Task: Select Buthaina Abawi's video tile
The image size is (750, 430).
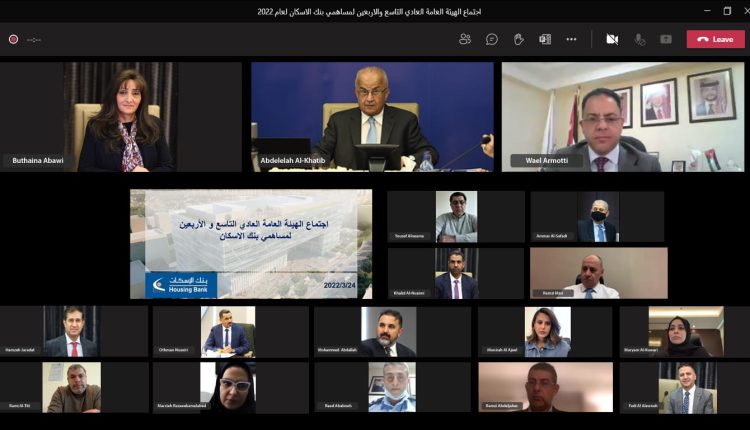Action: tap(121, 117)
